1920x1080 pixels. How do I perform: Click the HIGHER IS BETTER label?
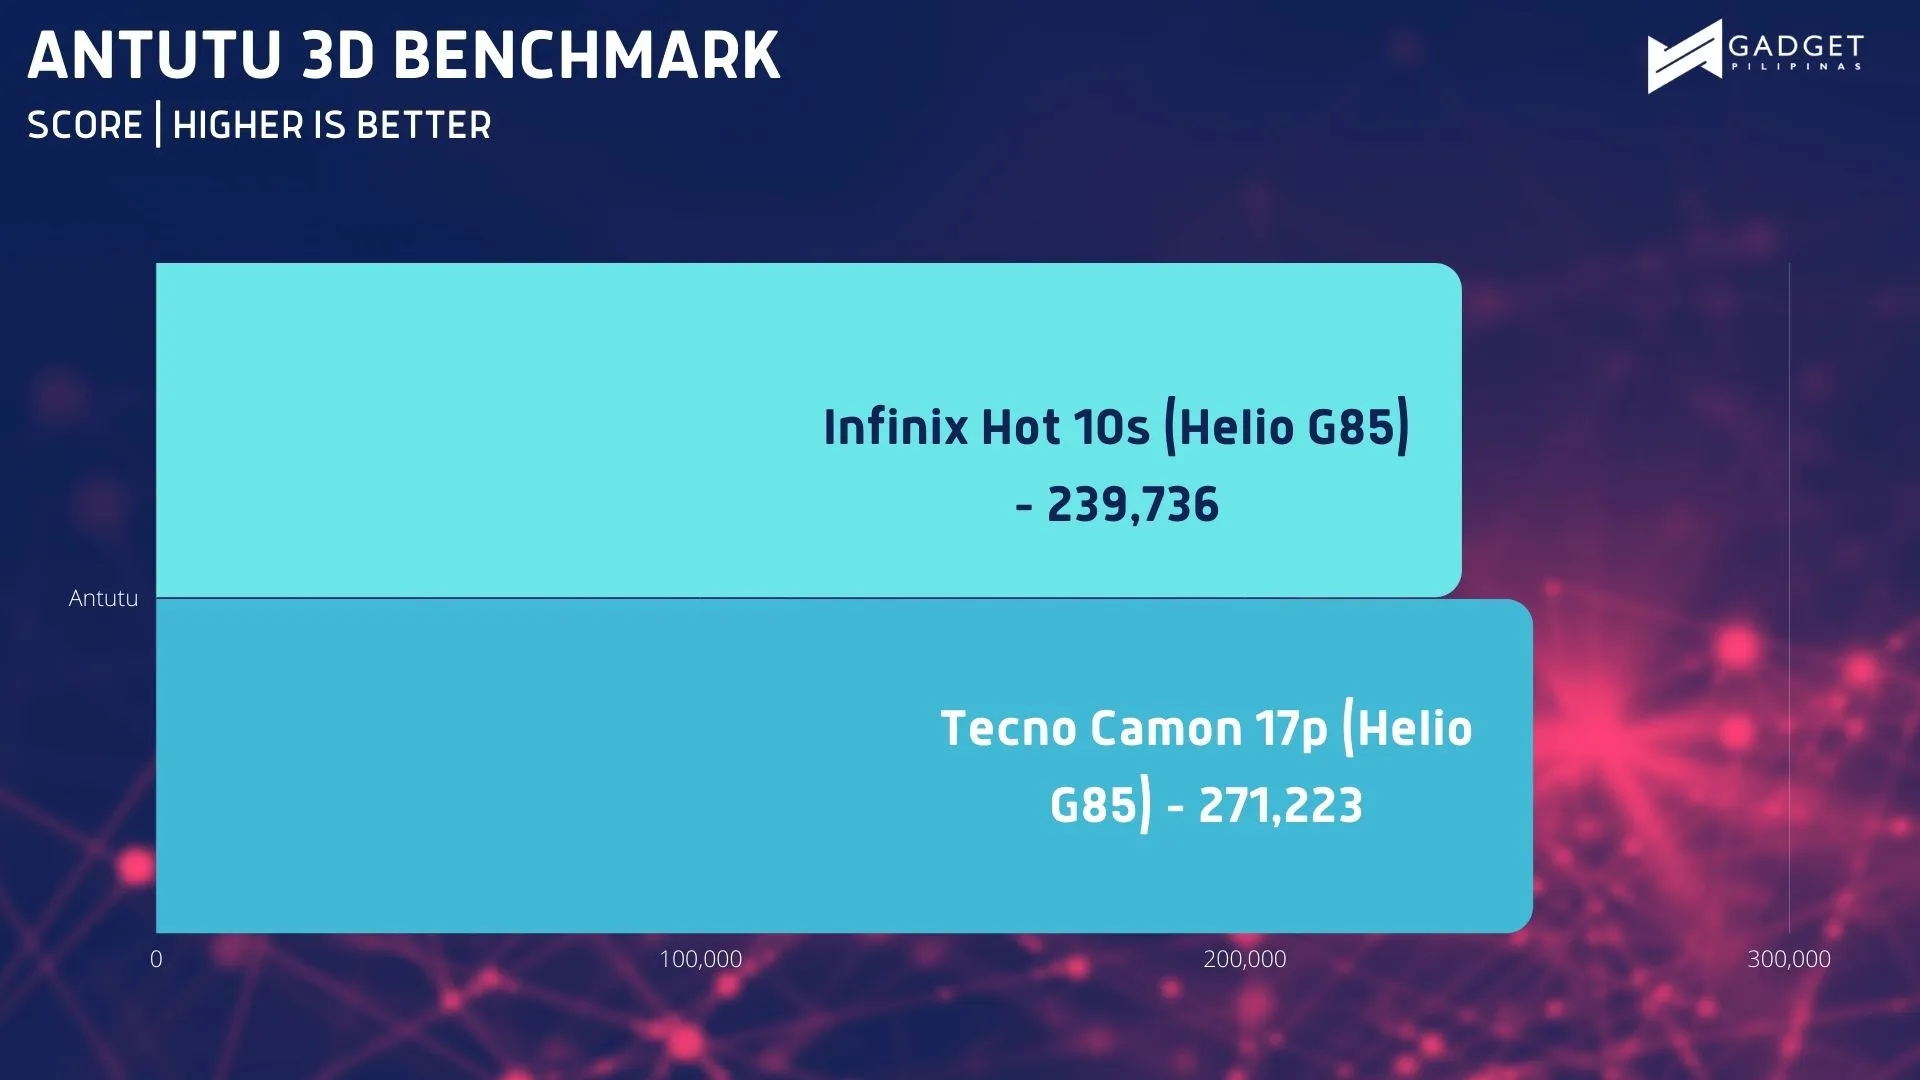pos(332,126)
